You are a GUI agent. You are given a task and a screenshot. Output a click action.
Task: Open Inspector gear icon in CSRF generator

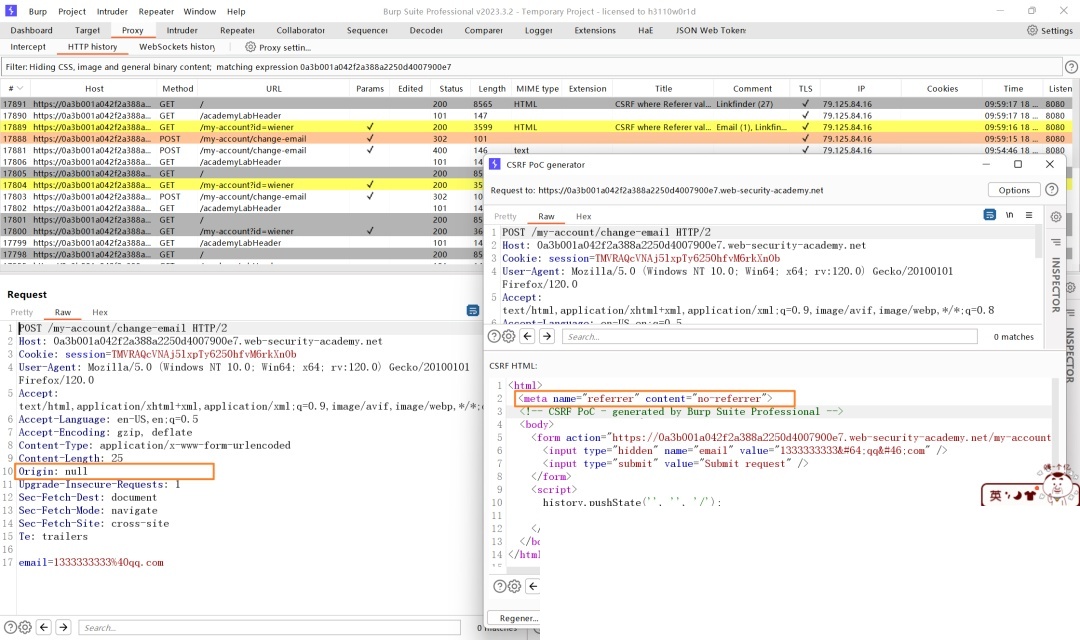[1056, 217]
